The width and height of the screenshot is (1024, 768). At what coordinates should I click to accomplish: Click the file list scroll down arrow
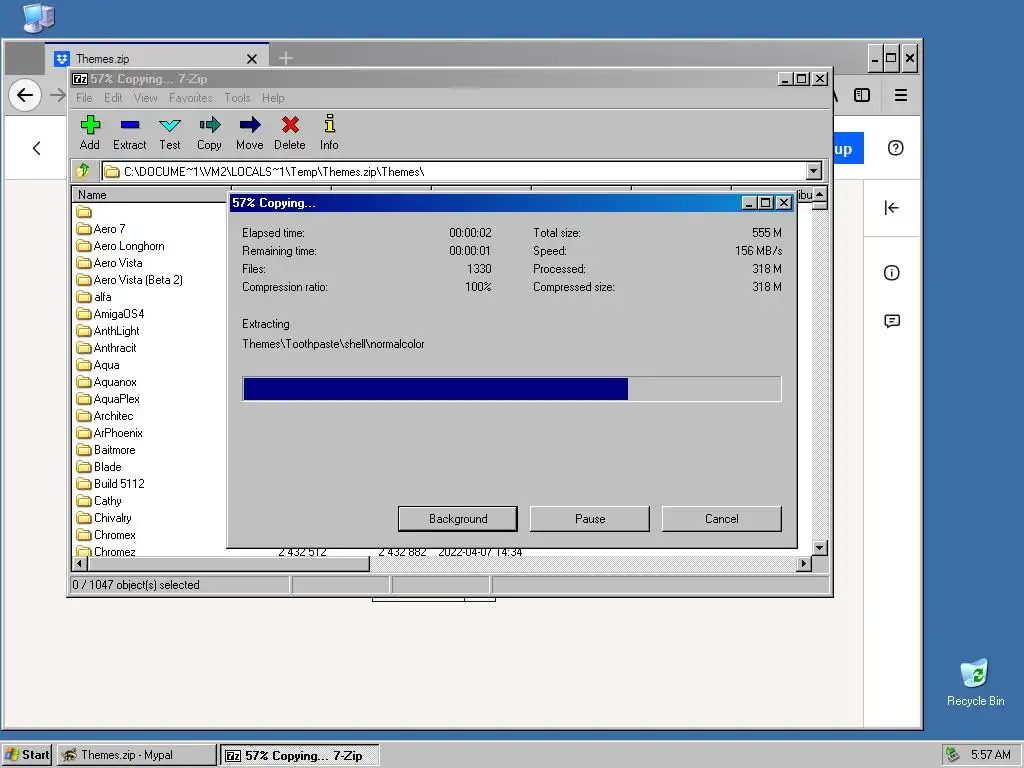[x=820, y=547]
